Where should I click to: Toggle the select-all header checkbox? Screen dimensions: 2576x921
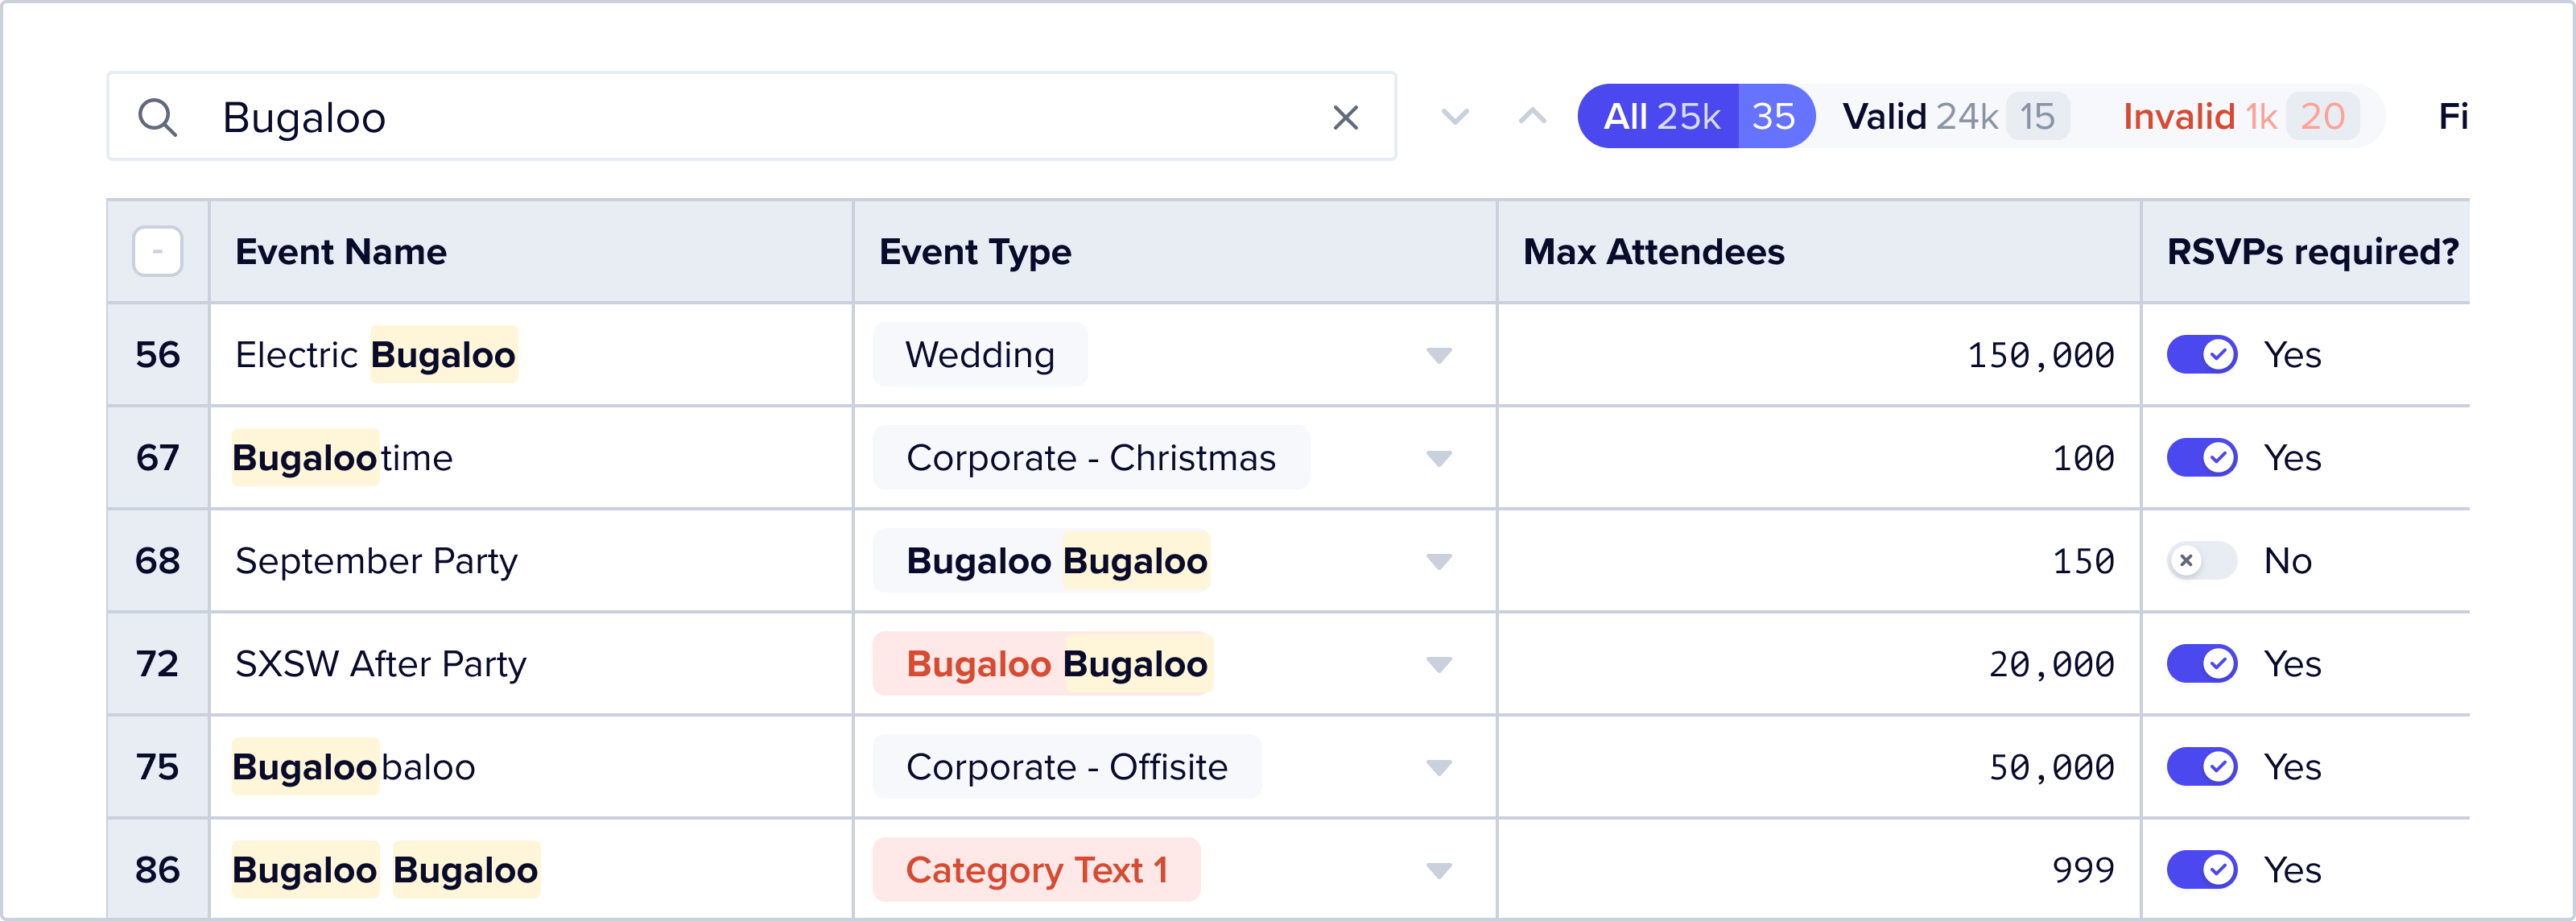pos(157,251)
